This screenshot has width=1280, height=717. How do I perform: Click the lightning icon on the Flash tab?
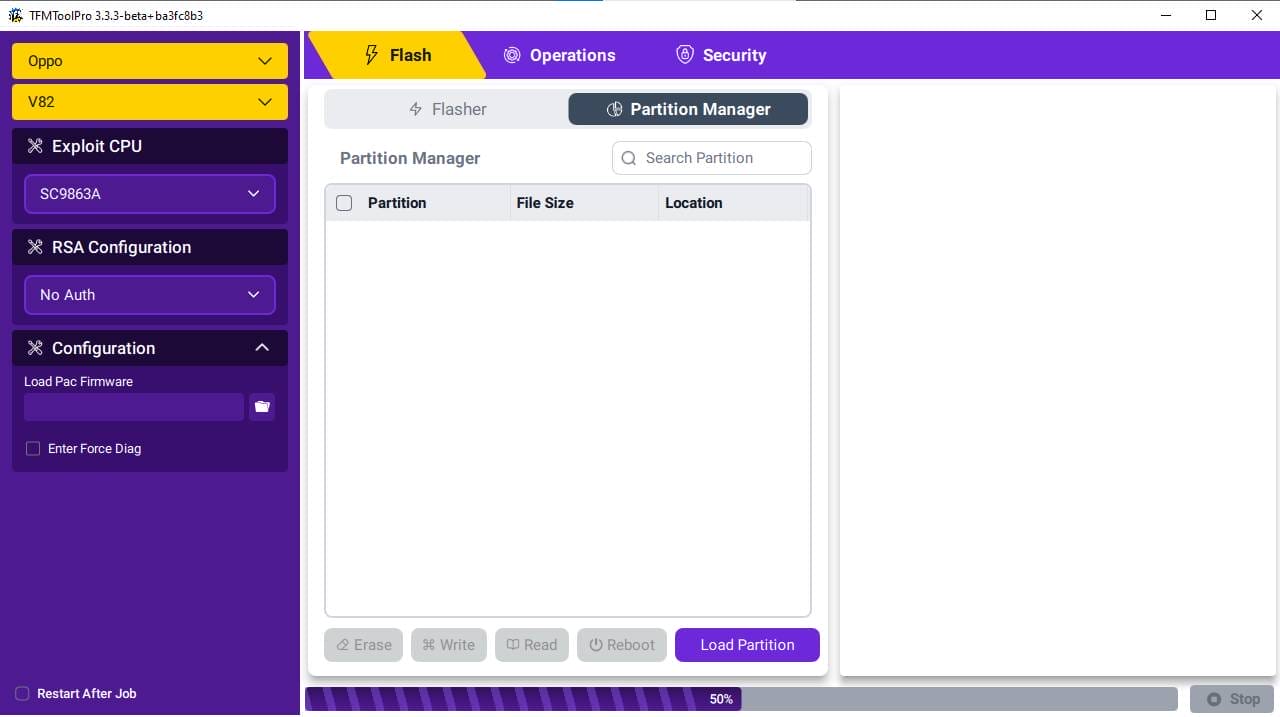pyautogui.click(x=372, y=55)
